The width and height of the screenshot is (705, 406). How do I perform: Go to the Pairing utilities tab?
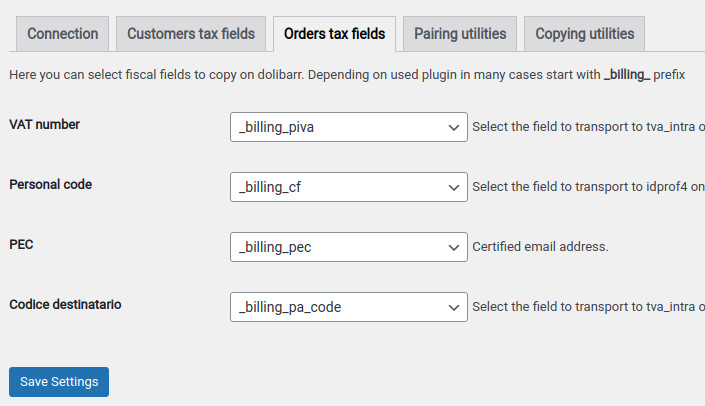coord(460,34)
